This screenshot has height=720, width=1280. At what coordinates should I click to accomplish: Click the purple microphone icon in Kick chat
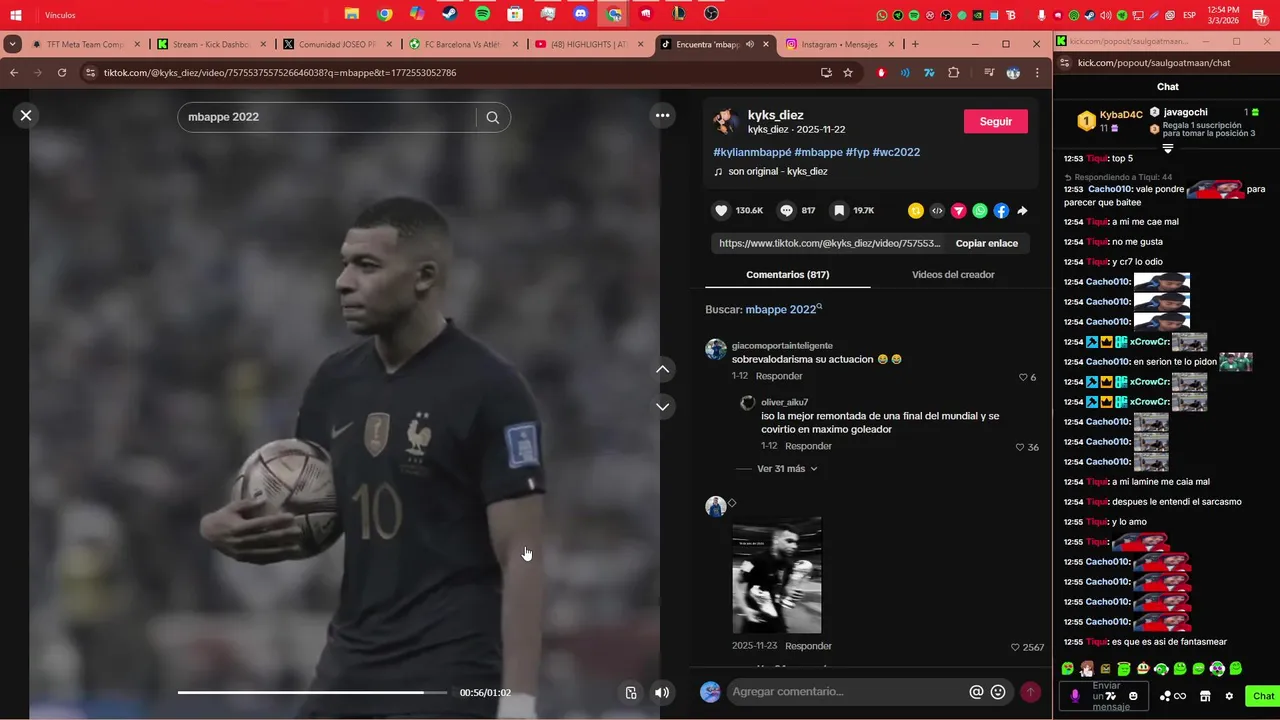click(x=1075, y=696)
